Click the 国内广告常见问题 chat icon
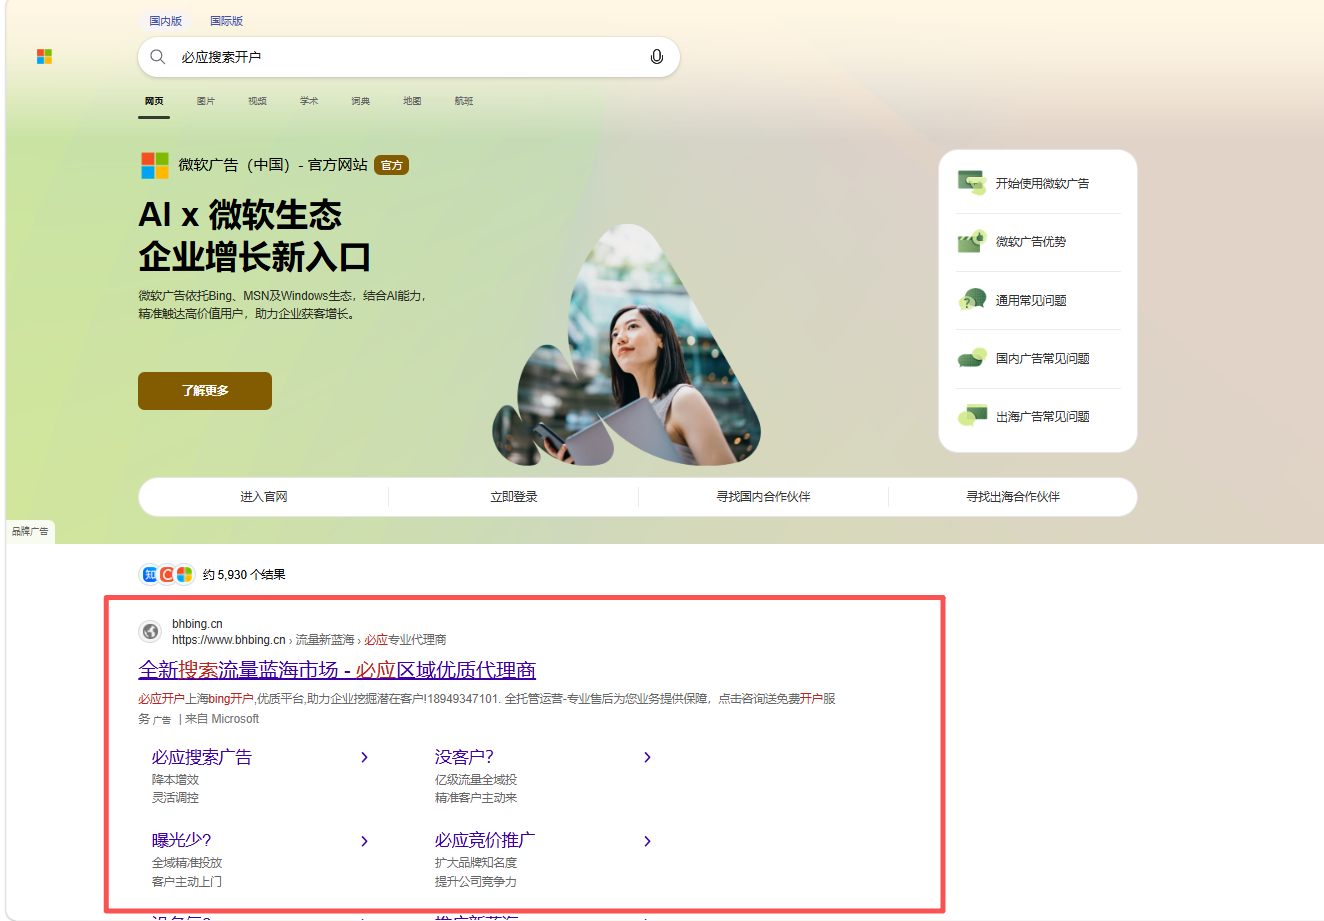The width and height of the screenshot is (1324, 921). point(972,358)
